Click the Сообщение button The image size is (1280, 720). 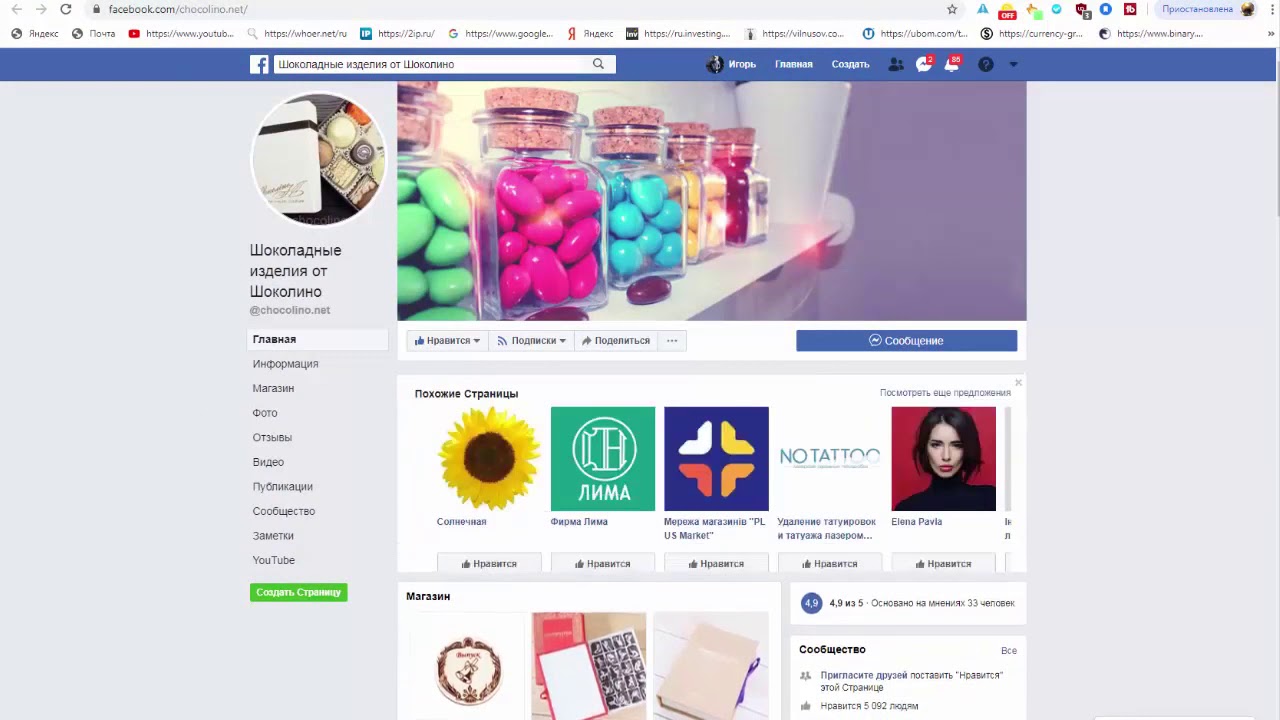click(x=906, y=341)
